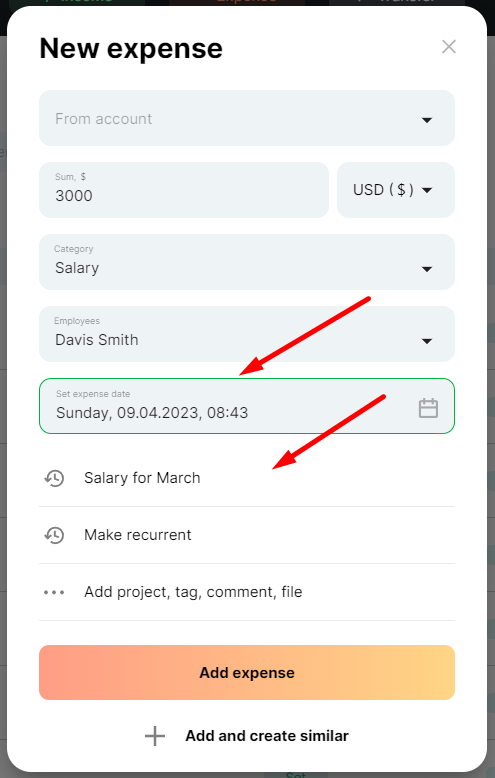495x778 pixels.
Task: Click plus icon next to create similar
Action: click(x=155, y=736)
